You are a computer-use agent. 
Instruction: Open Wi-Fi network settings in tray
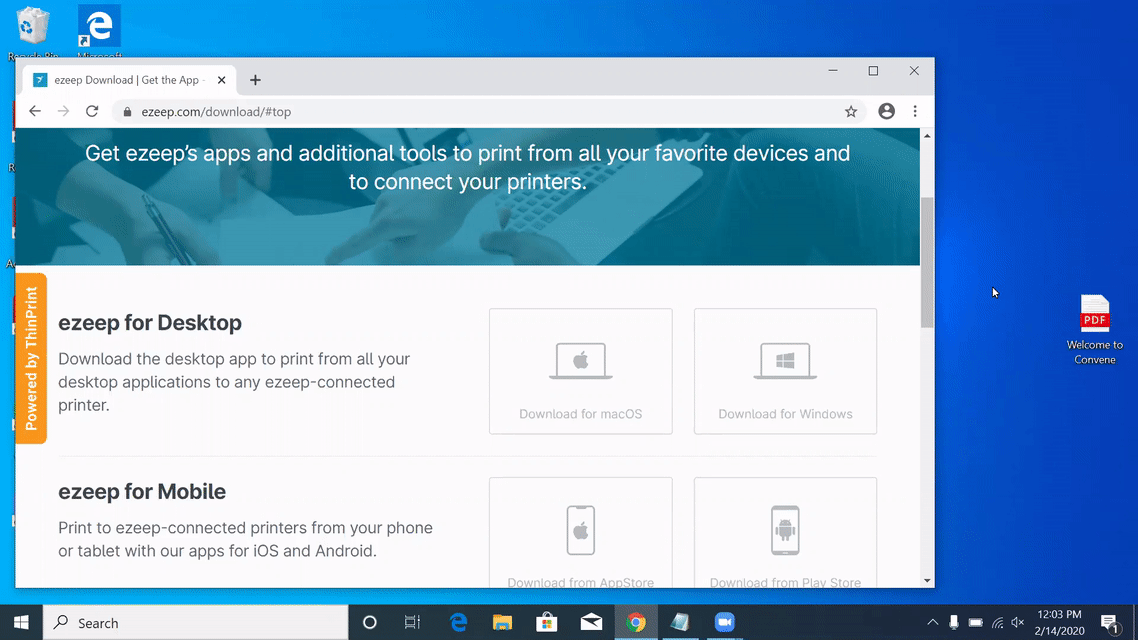(x=998, y=623)
